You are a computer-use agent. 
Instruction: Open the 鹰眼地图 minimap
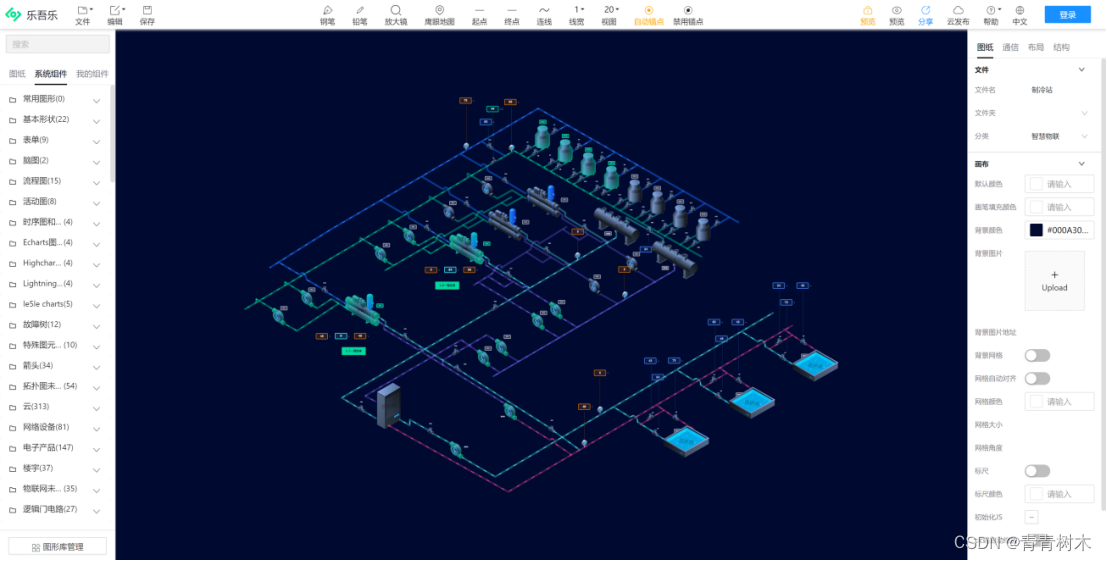click(439, 15)
